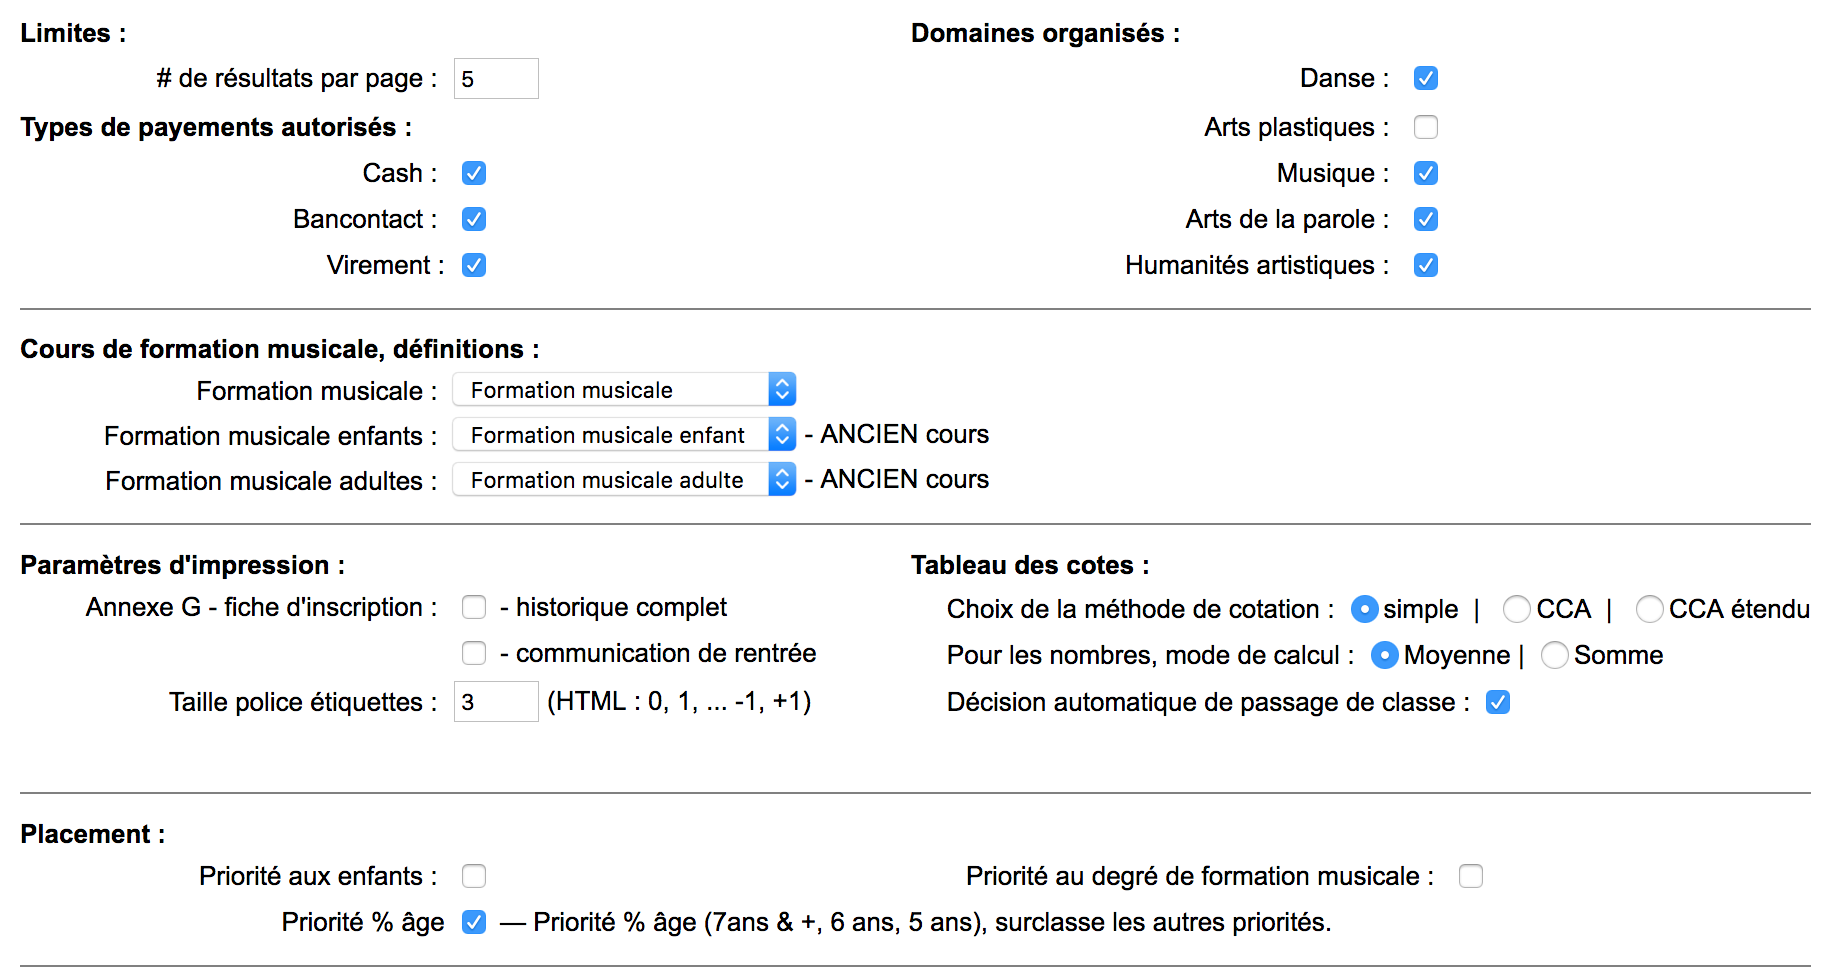The height and width of the screenshot is (980, 1826).
Task: Disable Humanités artistiques domain
Action: pyautogui.click(x=1426, y=265)
